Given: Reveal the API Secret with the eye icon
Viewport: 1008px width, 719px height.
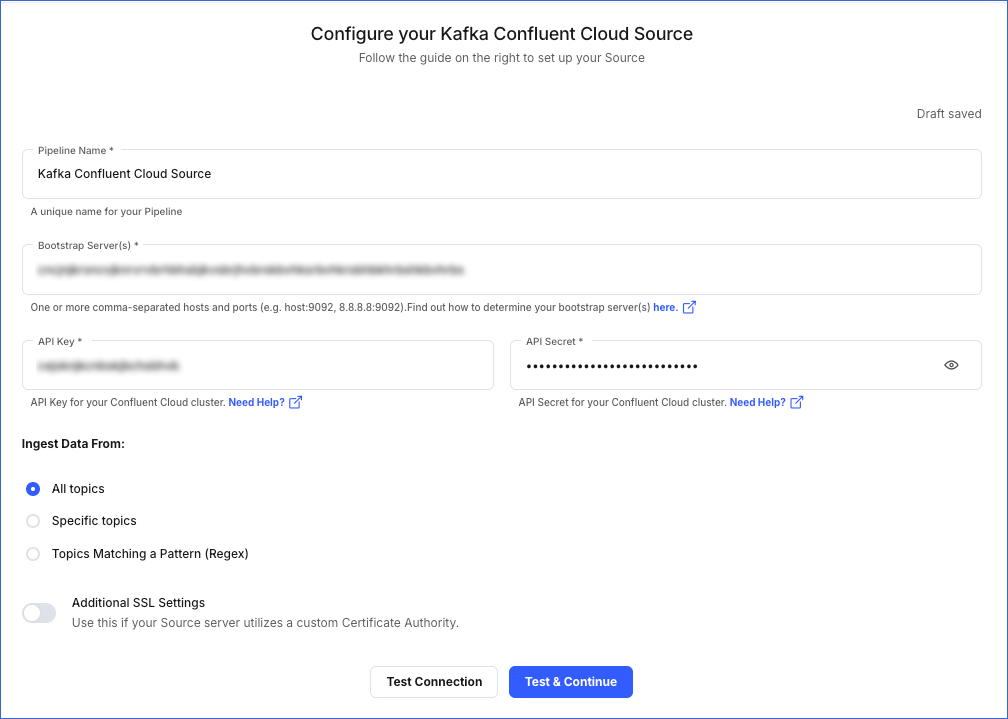Looking at the screenshot, I should click(951, 365).
